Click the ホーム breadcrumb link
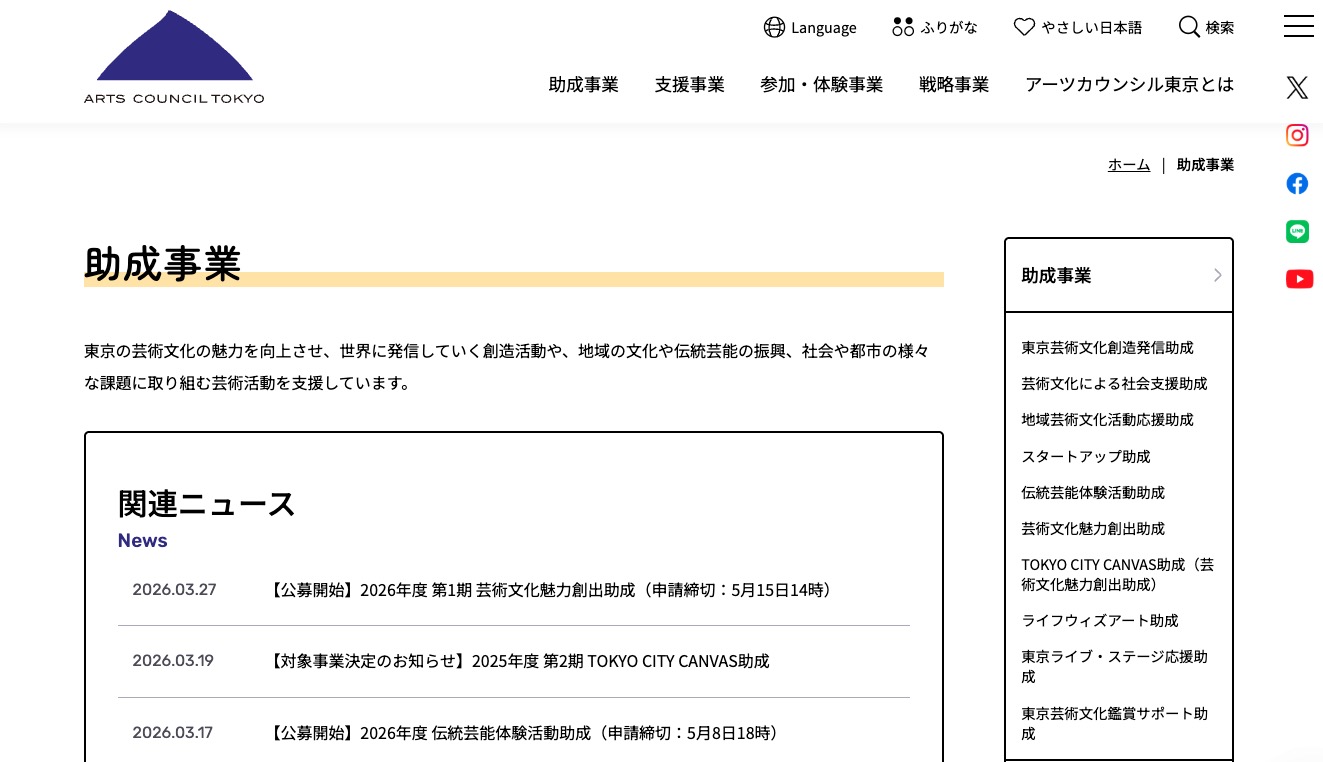Viewport: 1323px width, 762px height. [x=1128, y=165]
